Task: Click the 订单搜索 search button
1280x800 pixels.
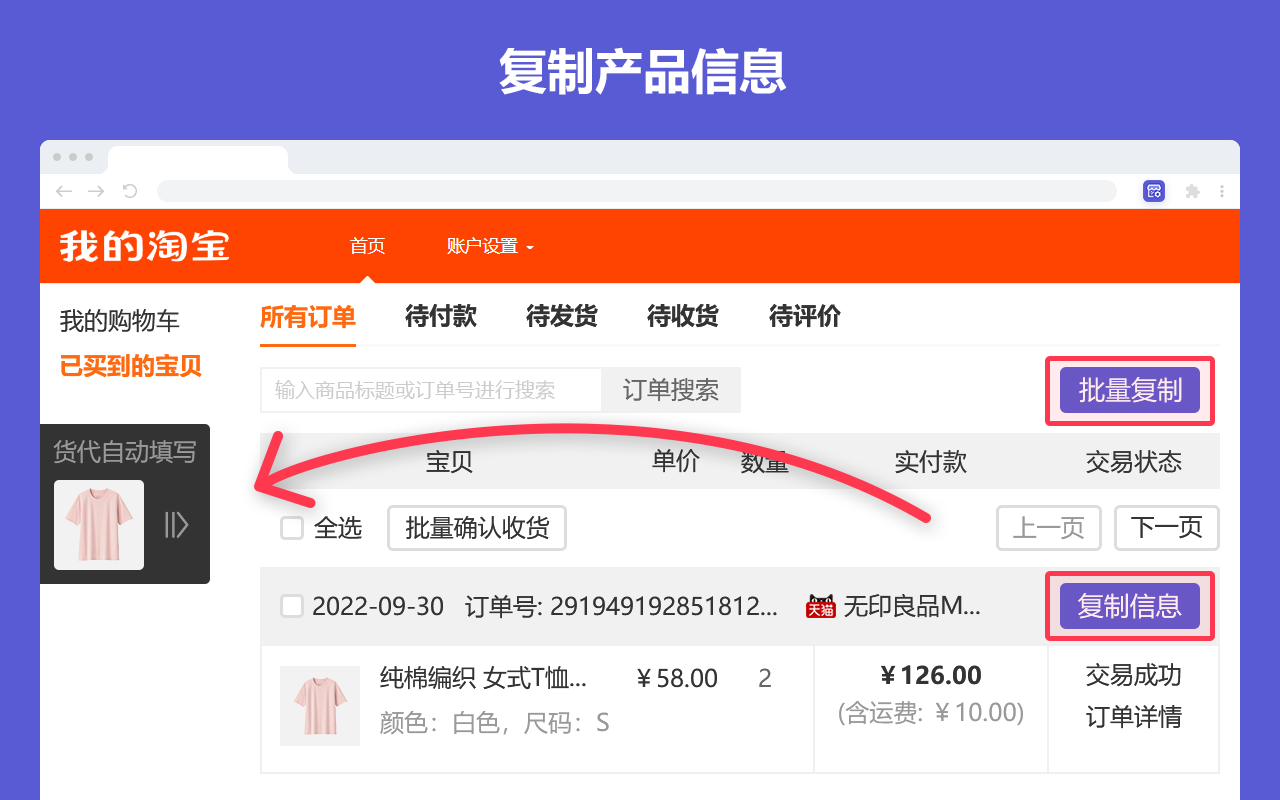Action: tap(670, 390)
